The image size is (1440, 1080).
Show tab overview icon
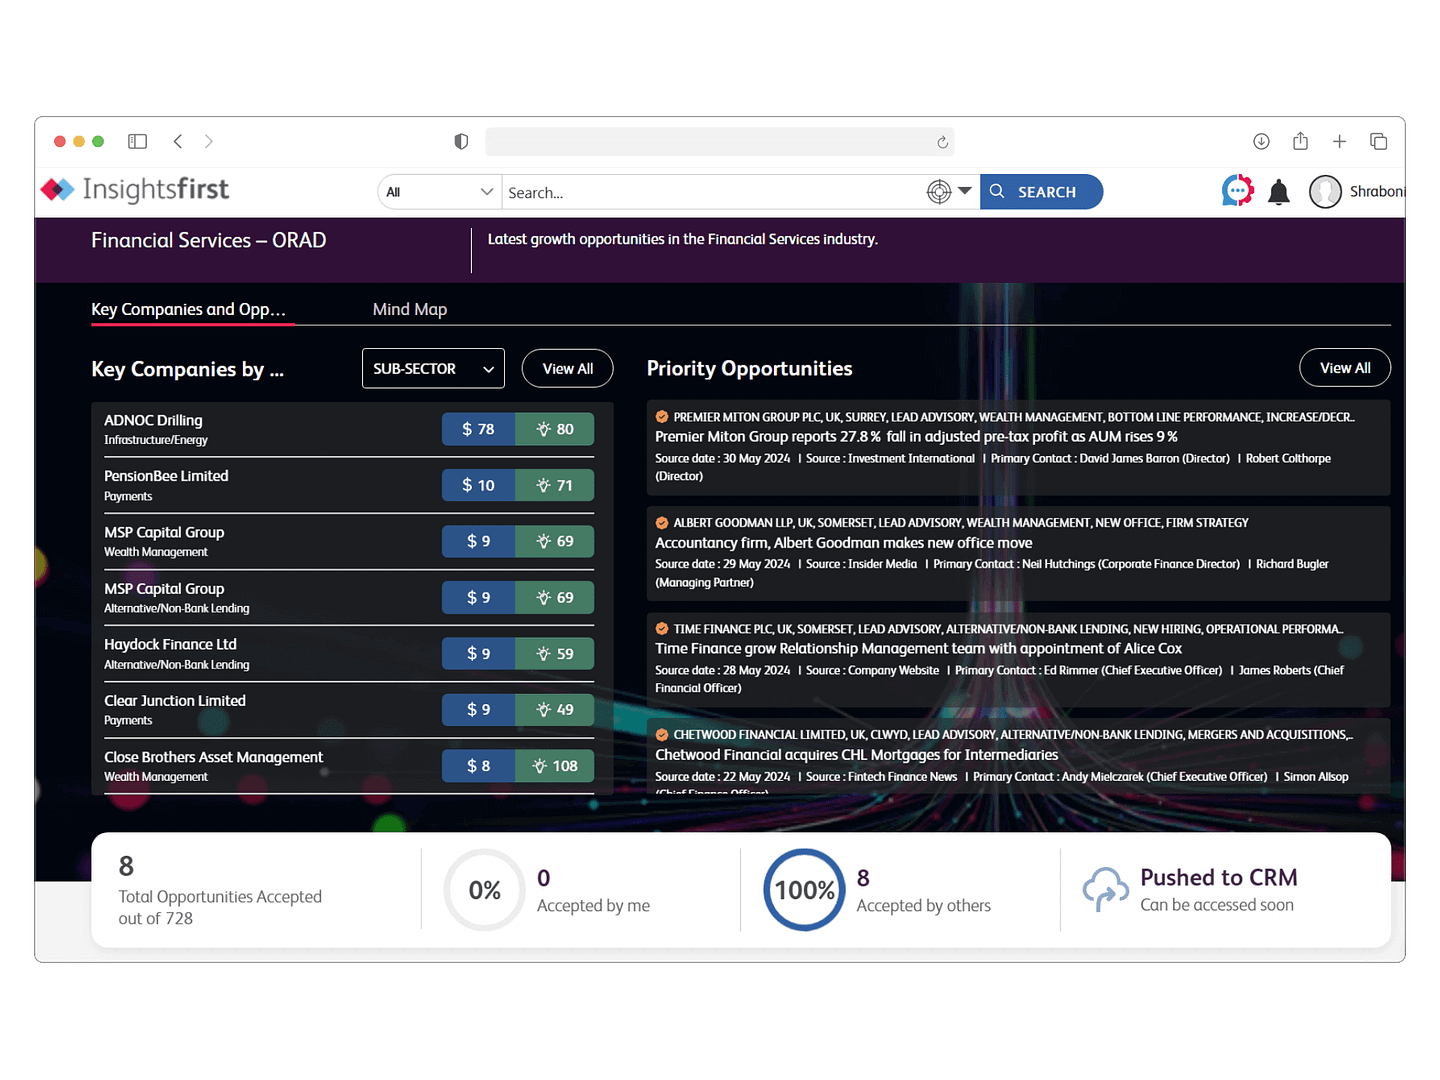(1378, 141)
